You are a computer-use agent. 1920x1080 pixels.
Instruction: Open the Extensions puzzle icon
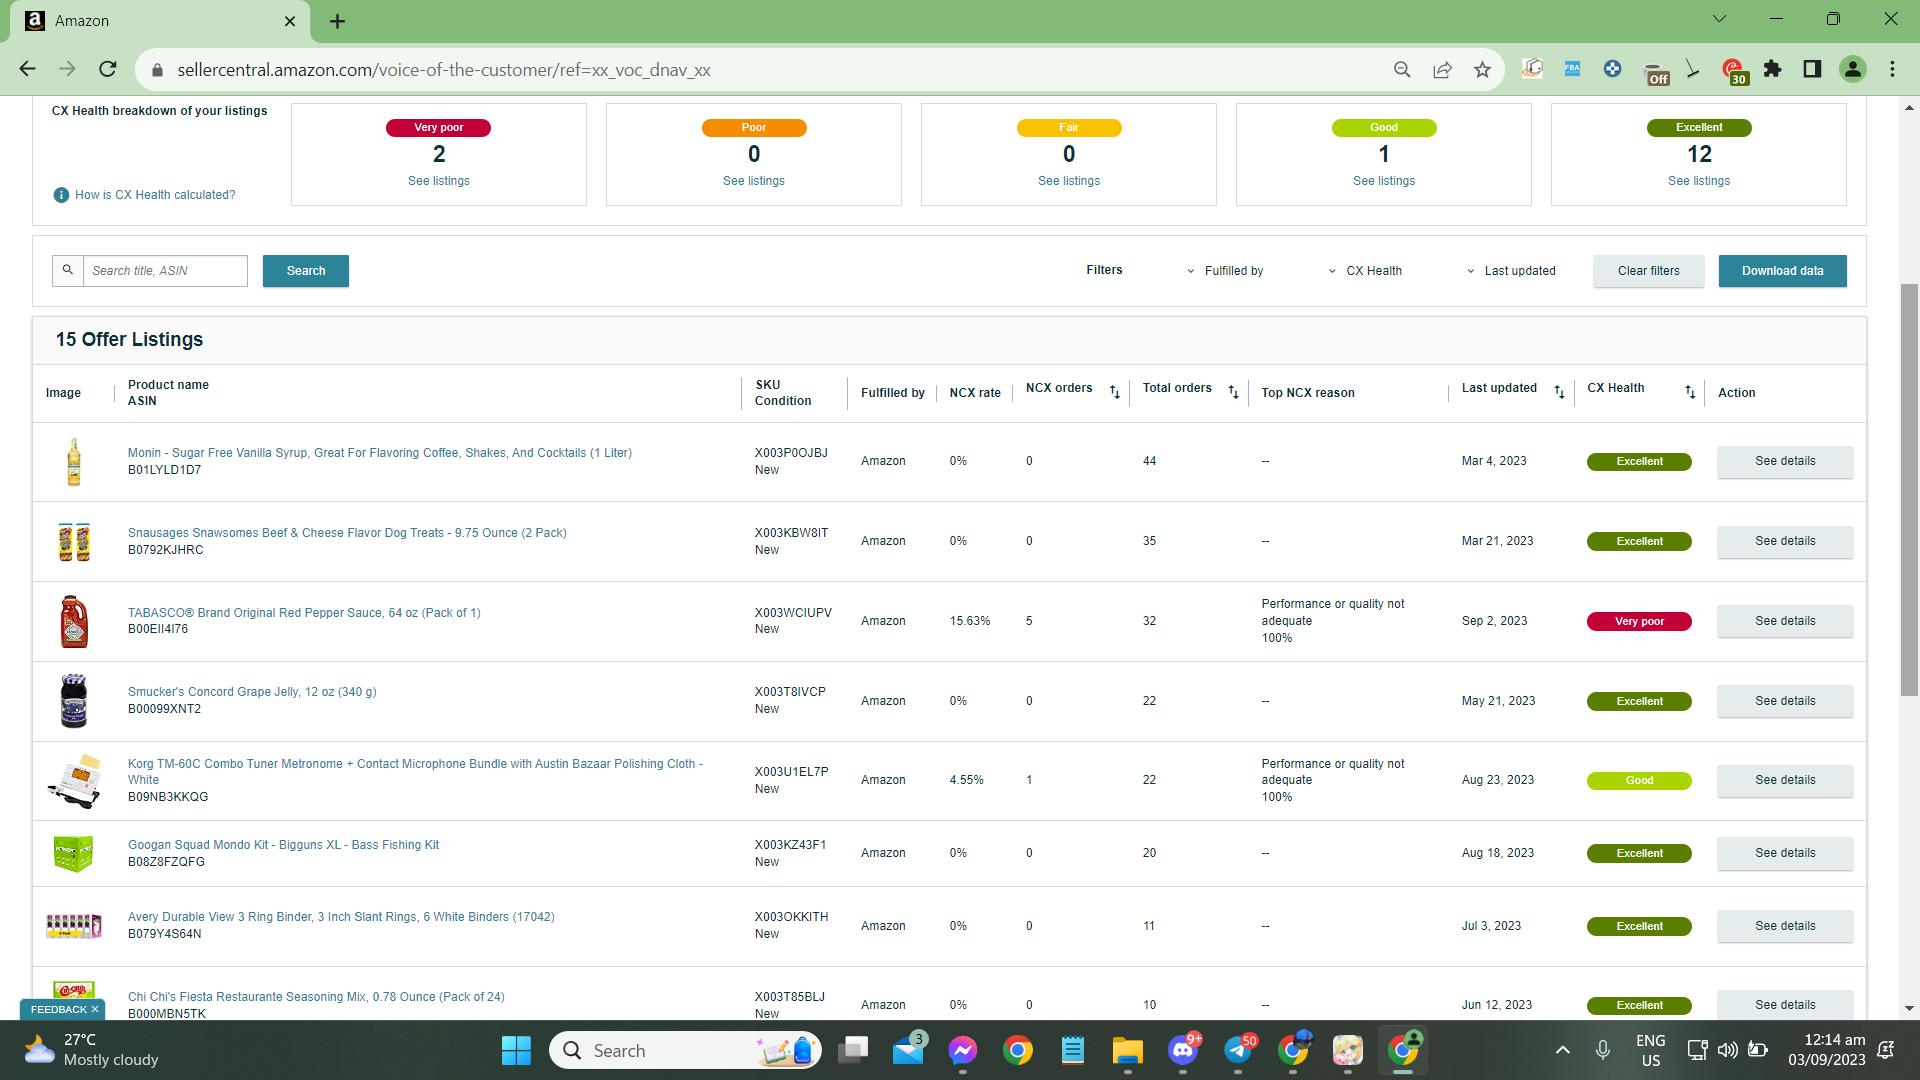(1773, 69)
